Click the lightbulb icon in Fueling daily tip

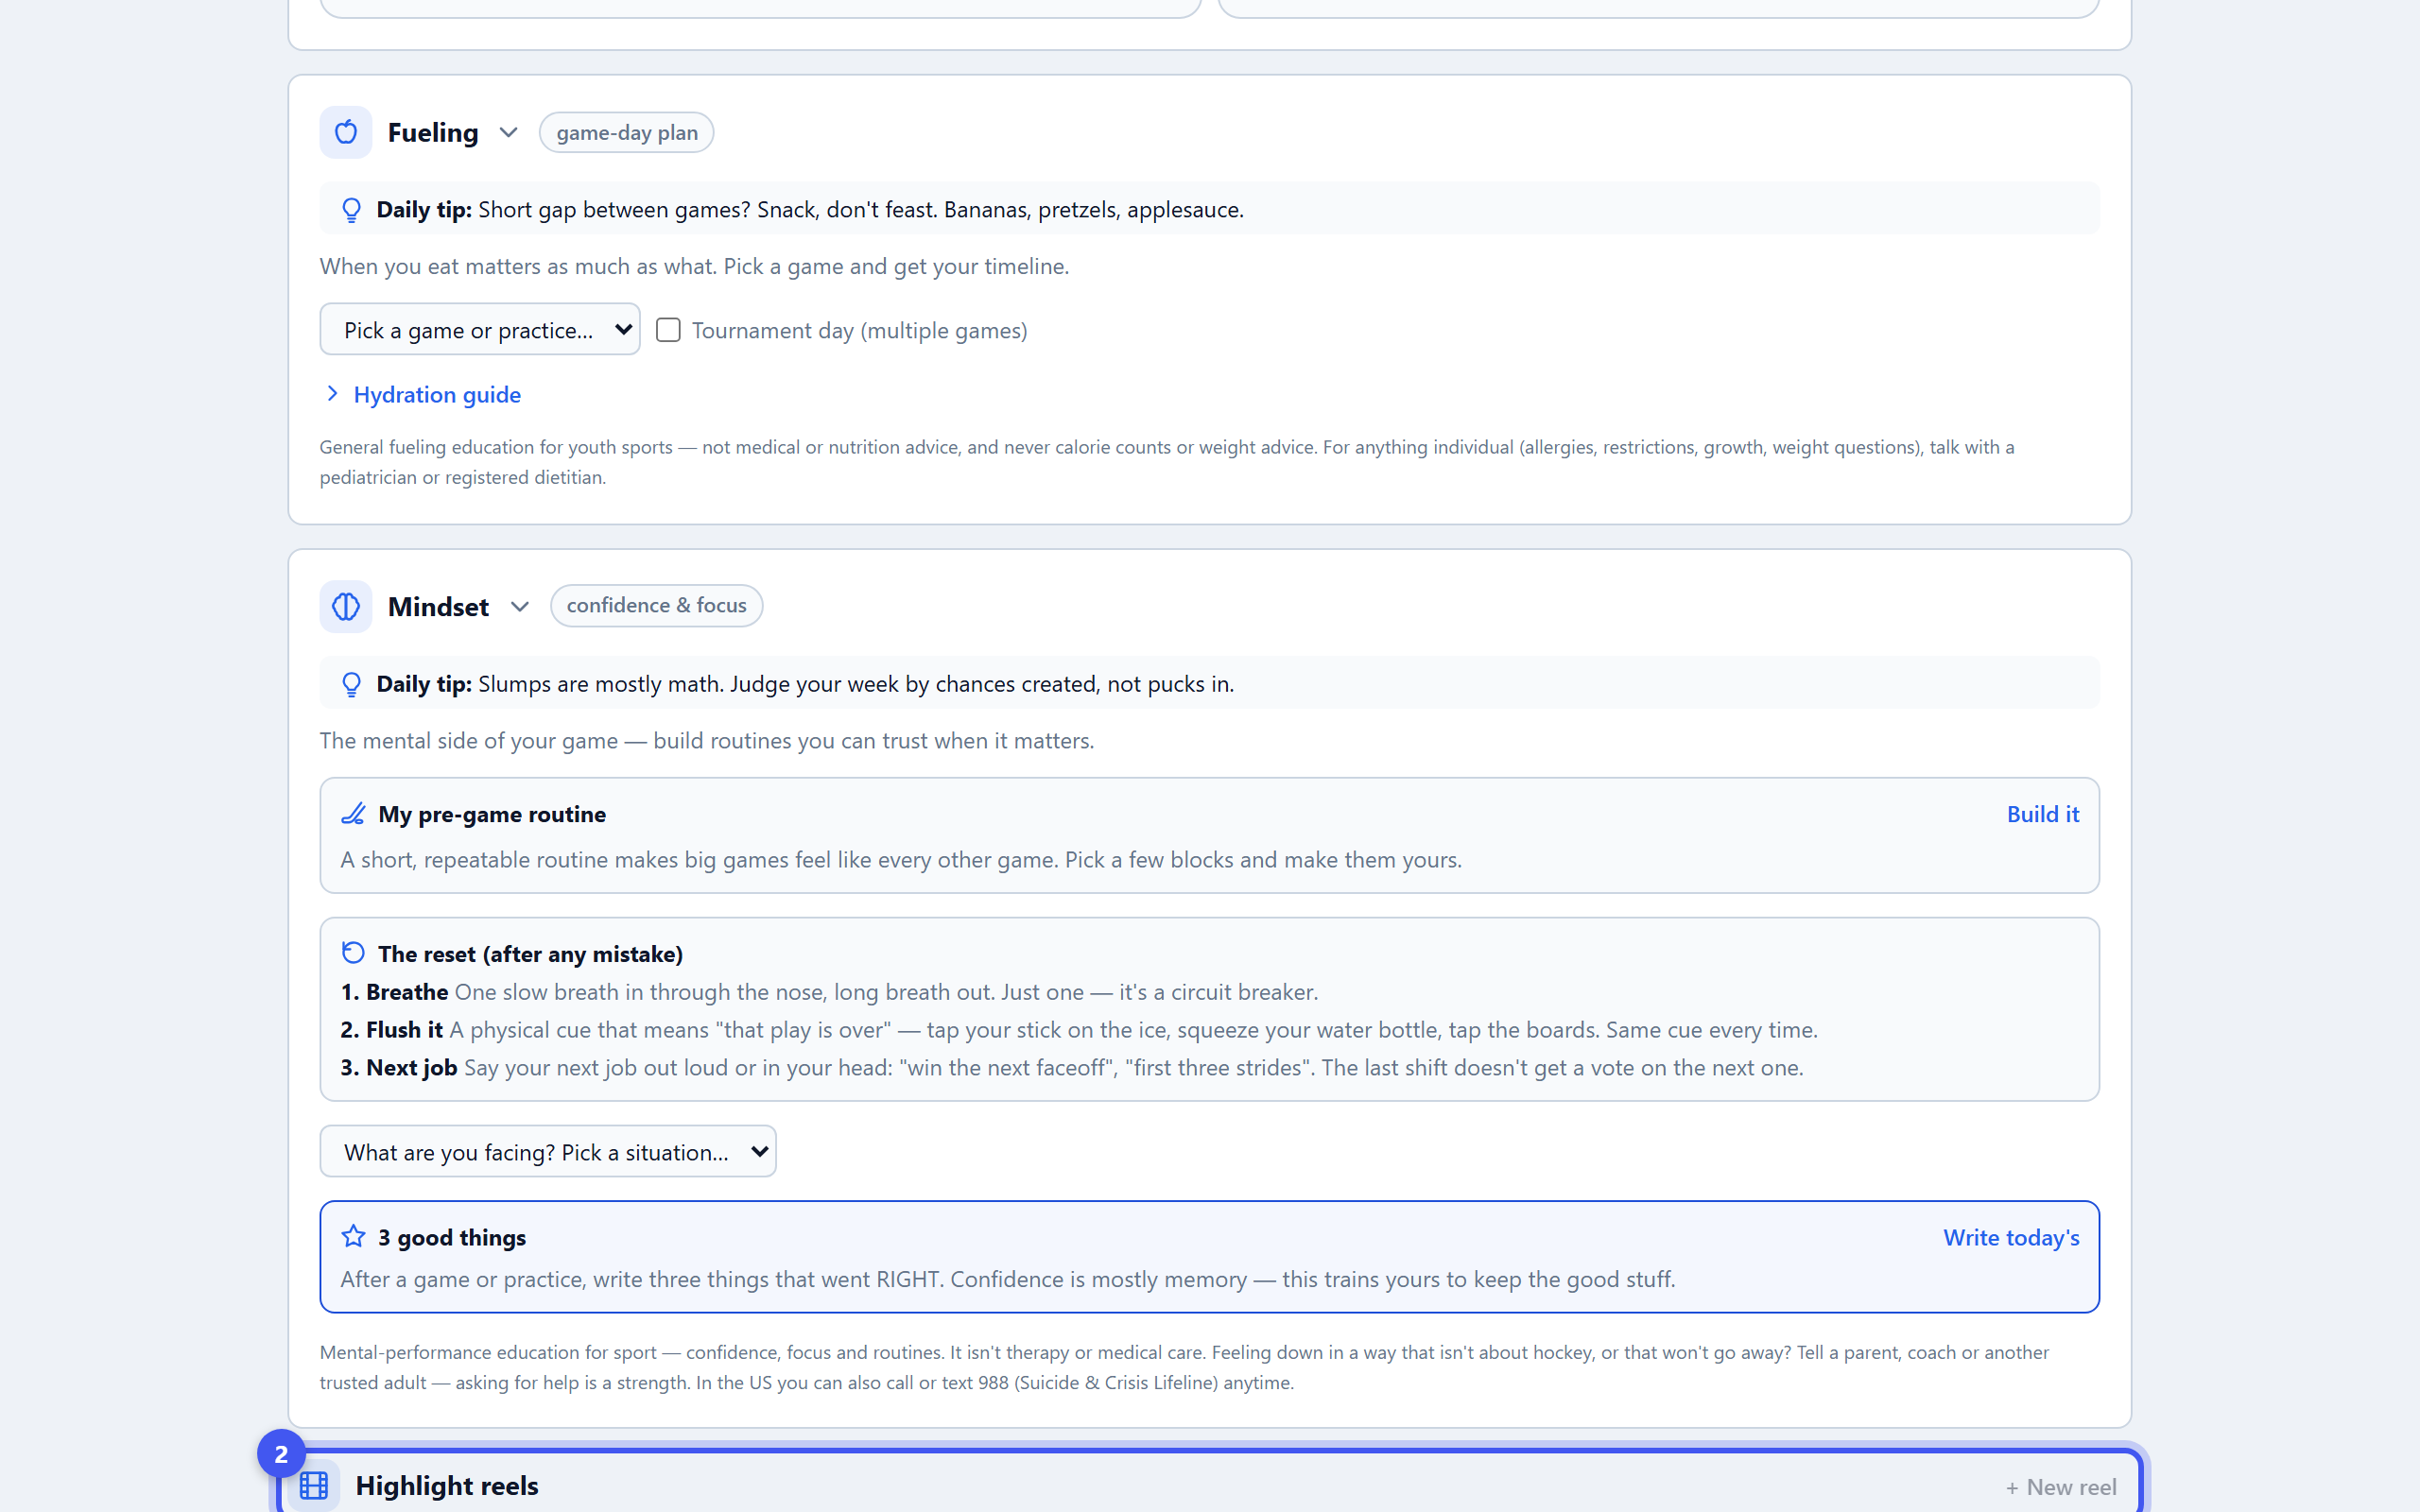351,210
